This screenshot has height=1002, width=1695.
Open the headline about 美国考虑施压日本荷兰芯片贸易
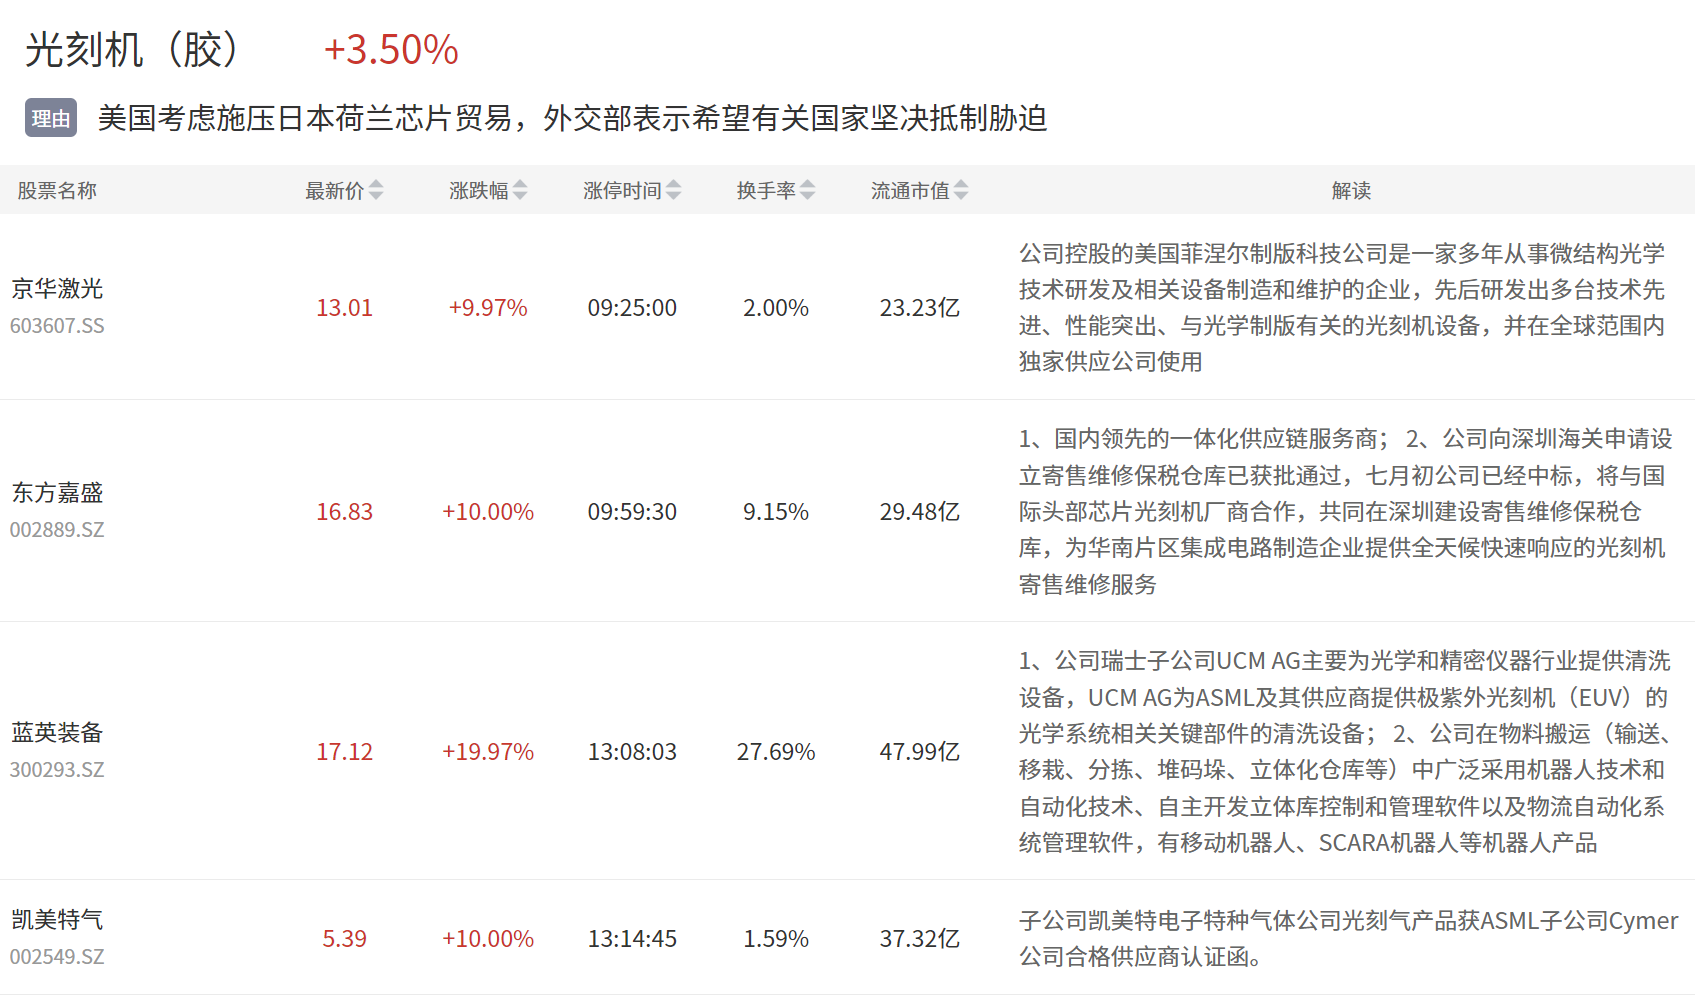tap(572, 119)
